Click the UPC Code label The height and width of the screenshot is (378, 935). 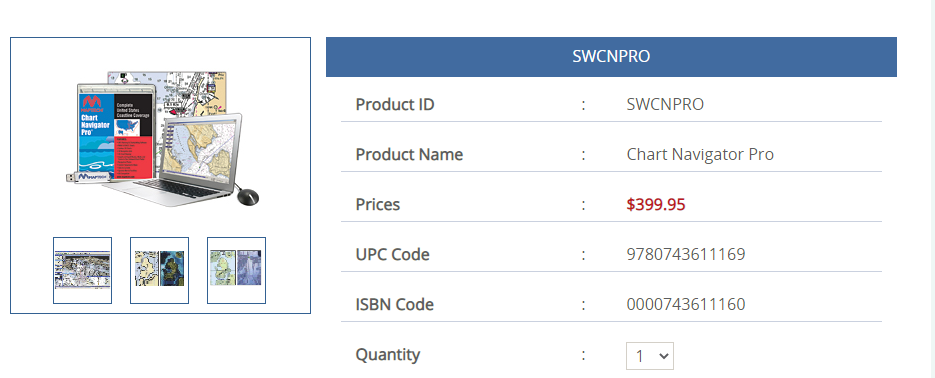coord(392,255)
